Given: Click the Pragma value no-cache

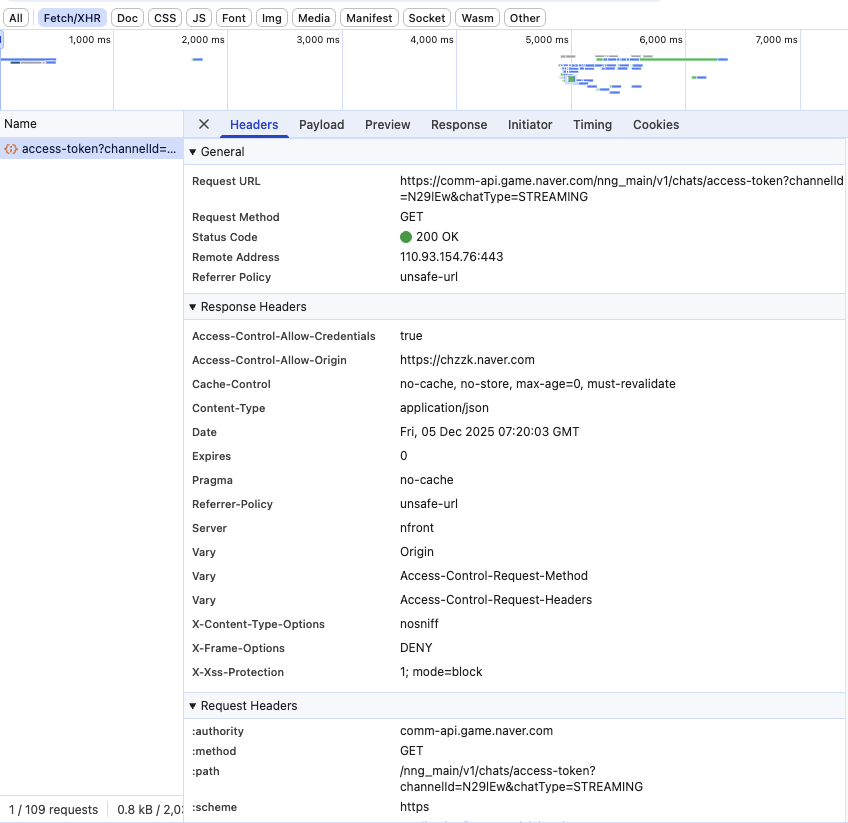Looking at the screenshot, I should [x=427, y=480].
